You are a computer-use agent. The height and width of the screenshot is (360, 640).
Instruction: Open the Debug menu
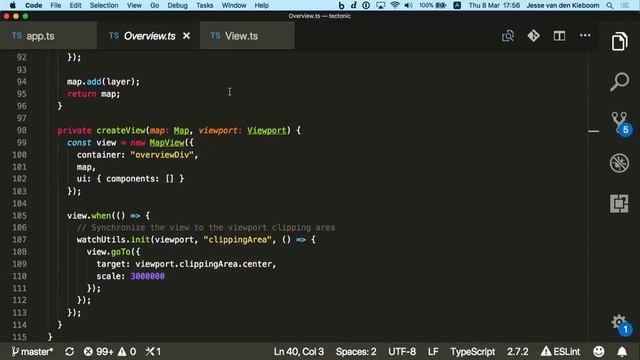click(178, 5)
